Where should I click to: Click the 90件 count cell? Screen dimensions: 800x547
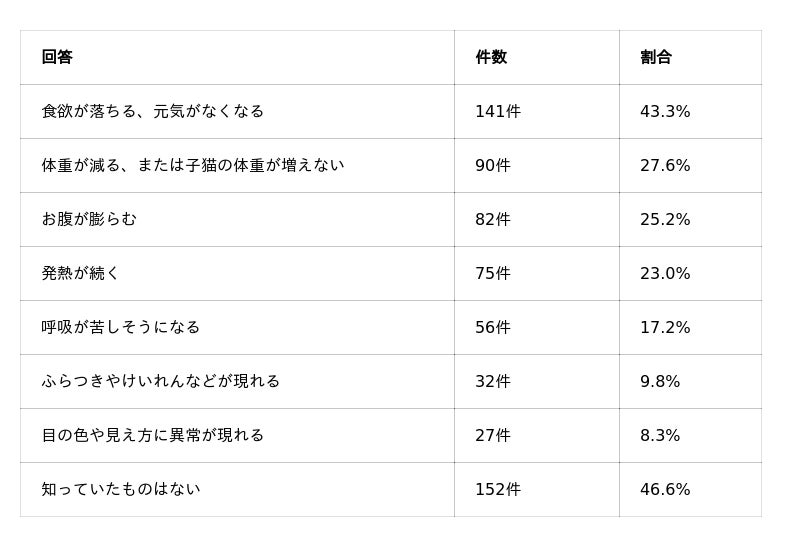pyautogui.click(x=493, y=165)
